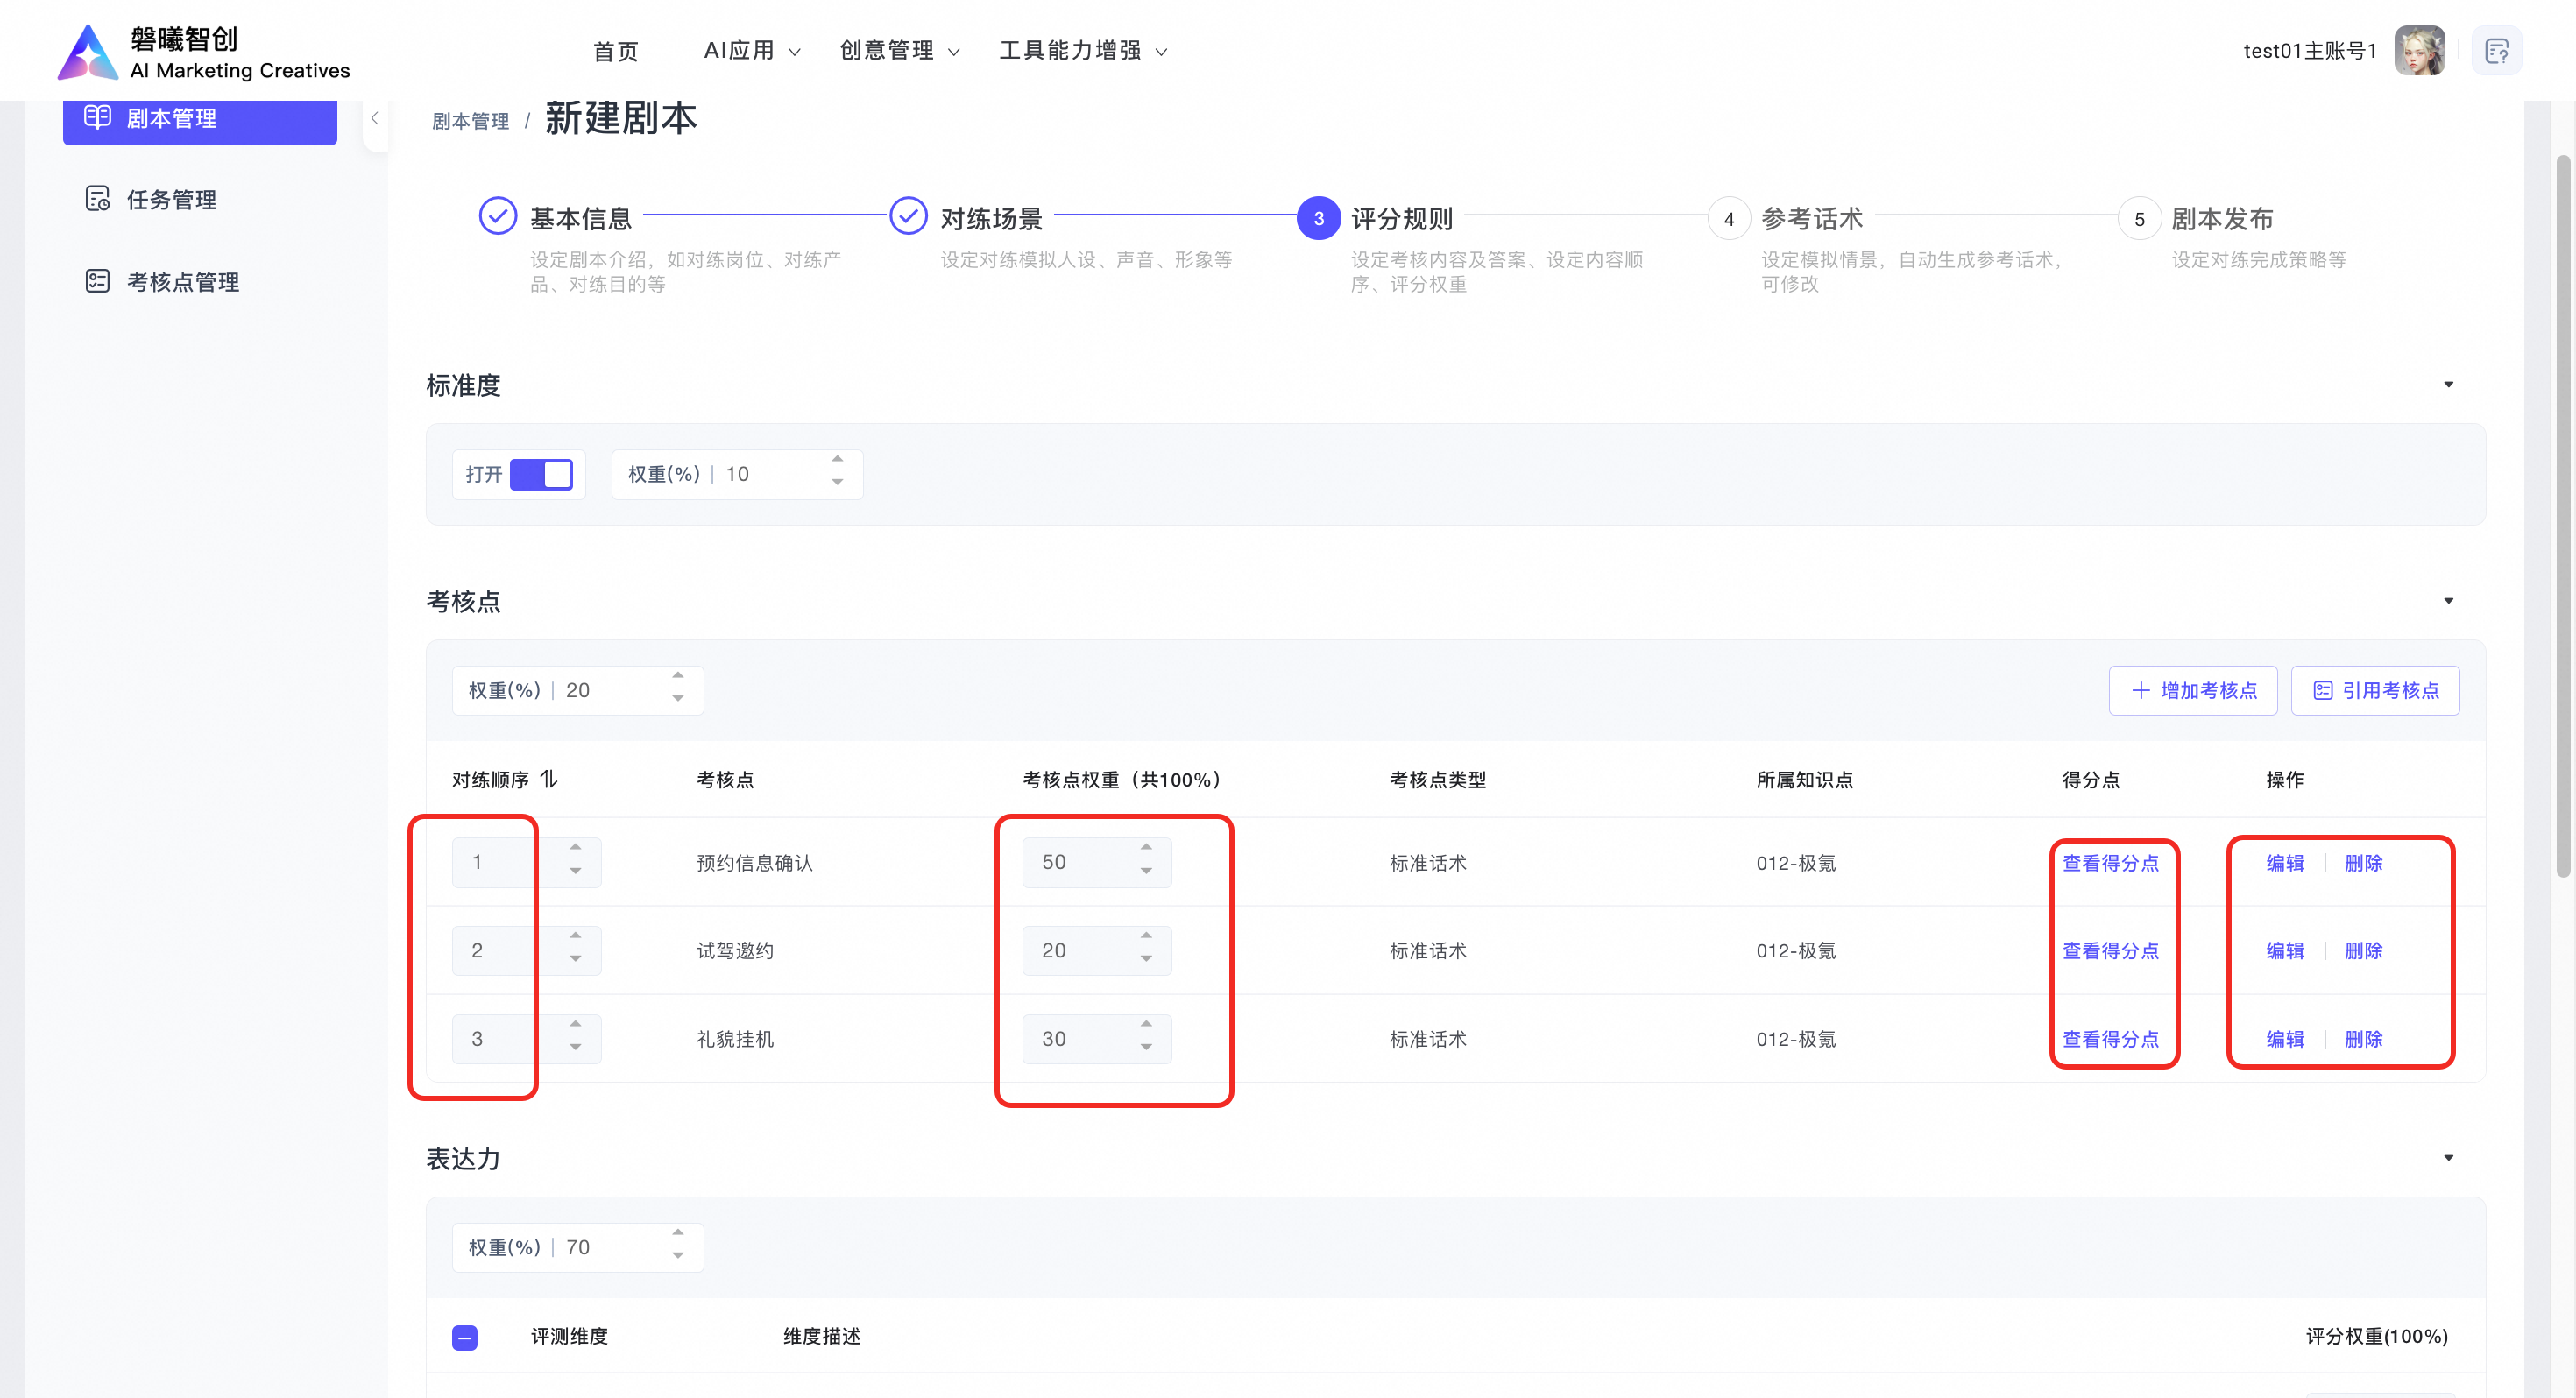Open the 工具能力增强 dropdown menu
This screenshot has width=2576, height=1398.
pos(1083,51)
